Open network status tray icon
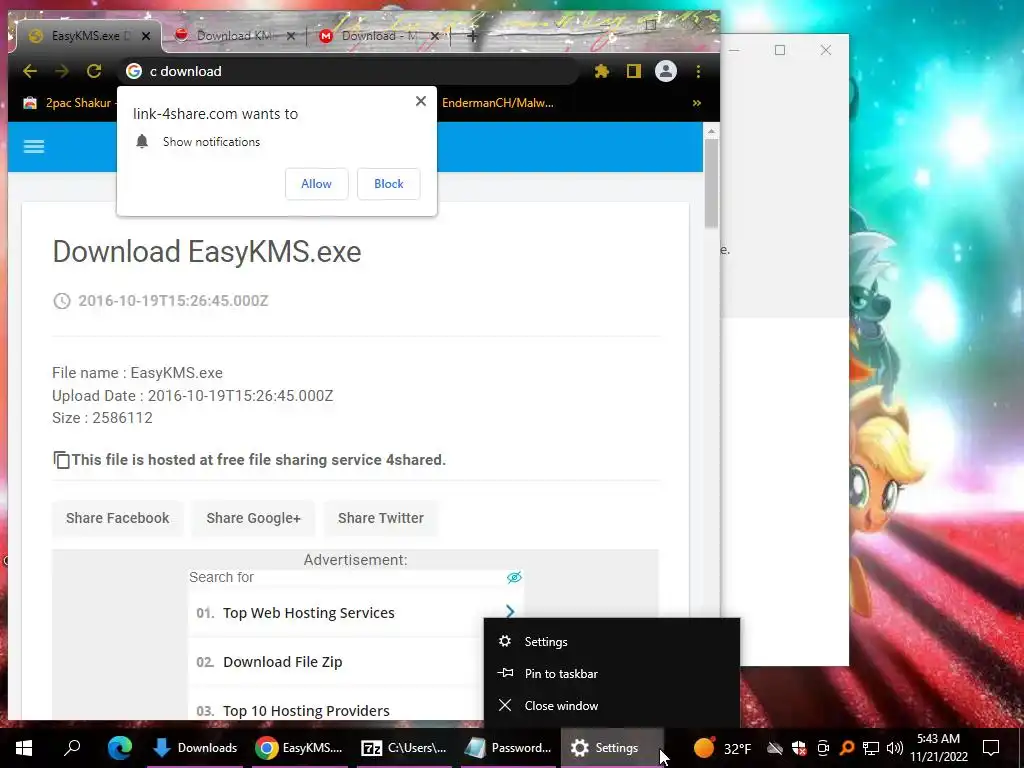Screen dimensions: 1024x768 [871, 748]
